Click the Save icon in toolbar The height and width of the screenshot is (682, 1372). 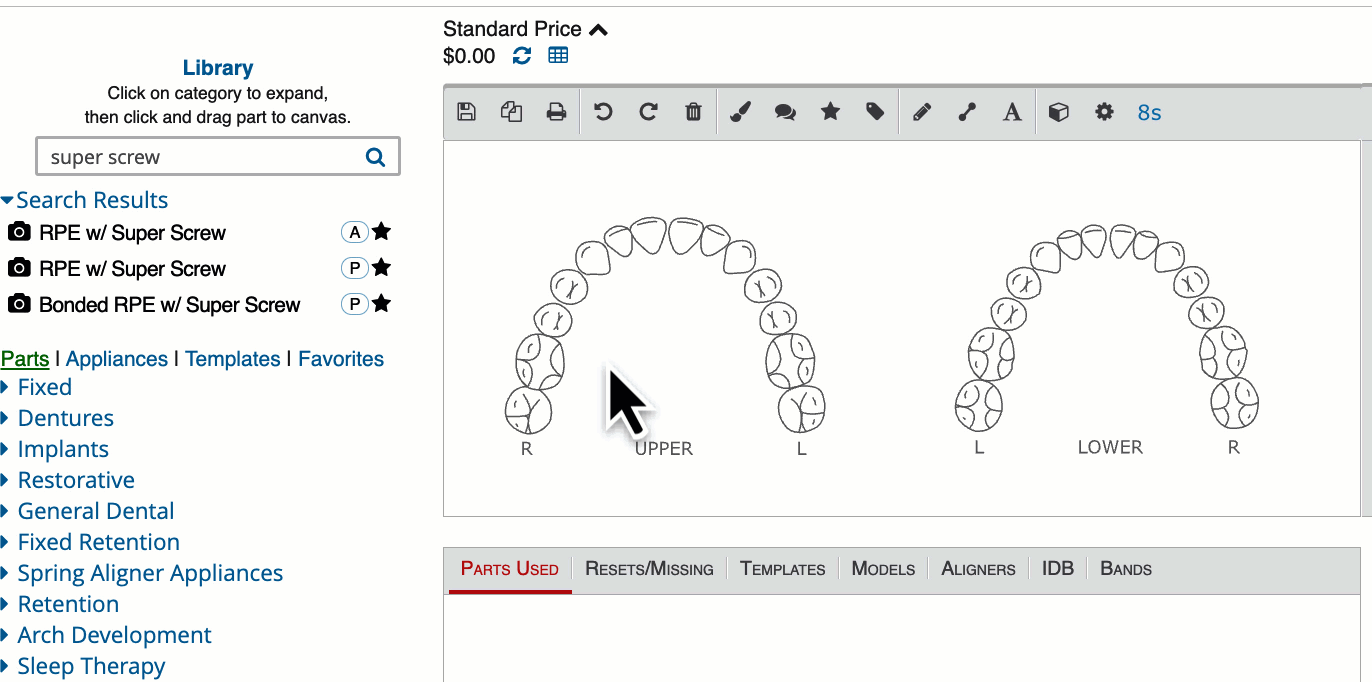(466, 112)
